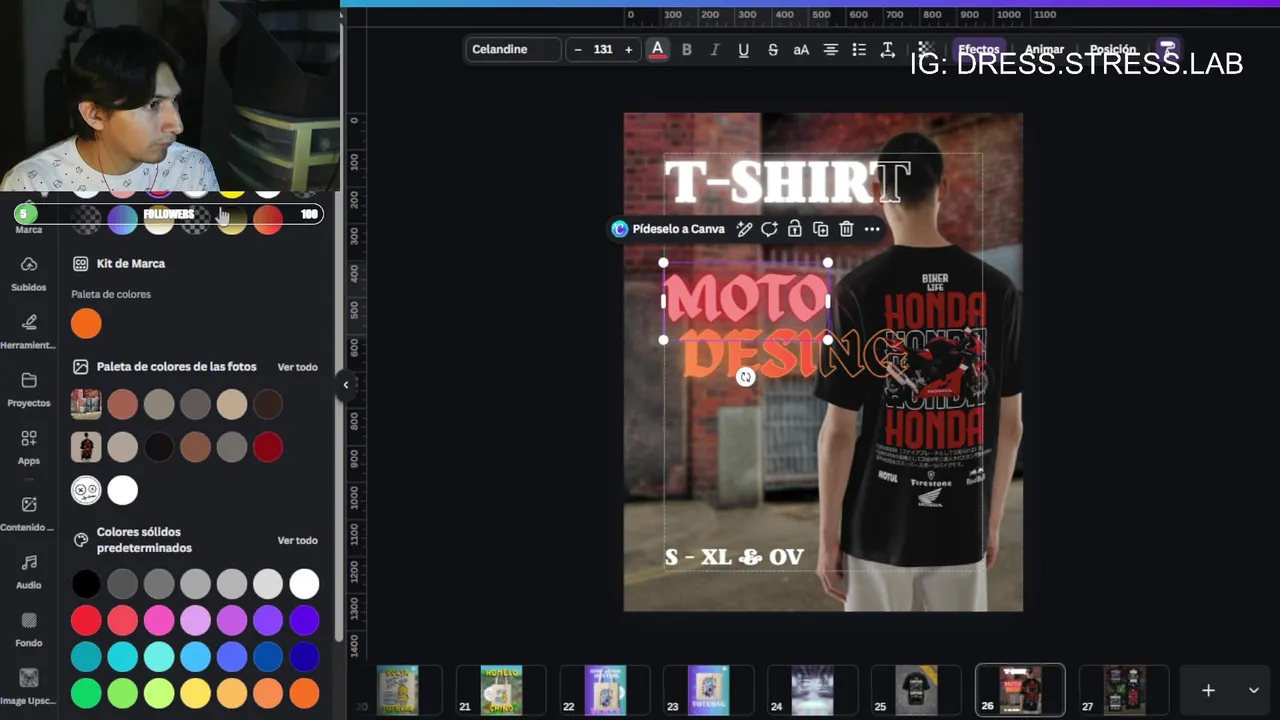Click the rotate handle below MOTO text
The width and height of the screenshot is (1280, 720).
(745, 377)
